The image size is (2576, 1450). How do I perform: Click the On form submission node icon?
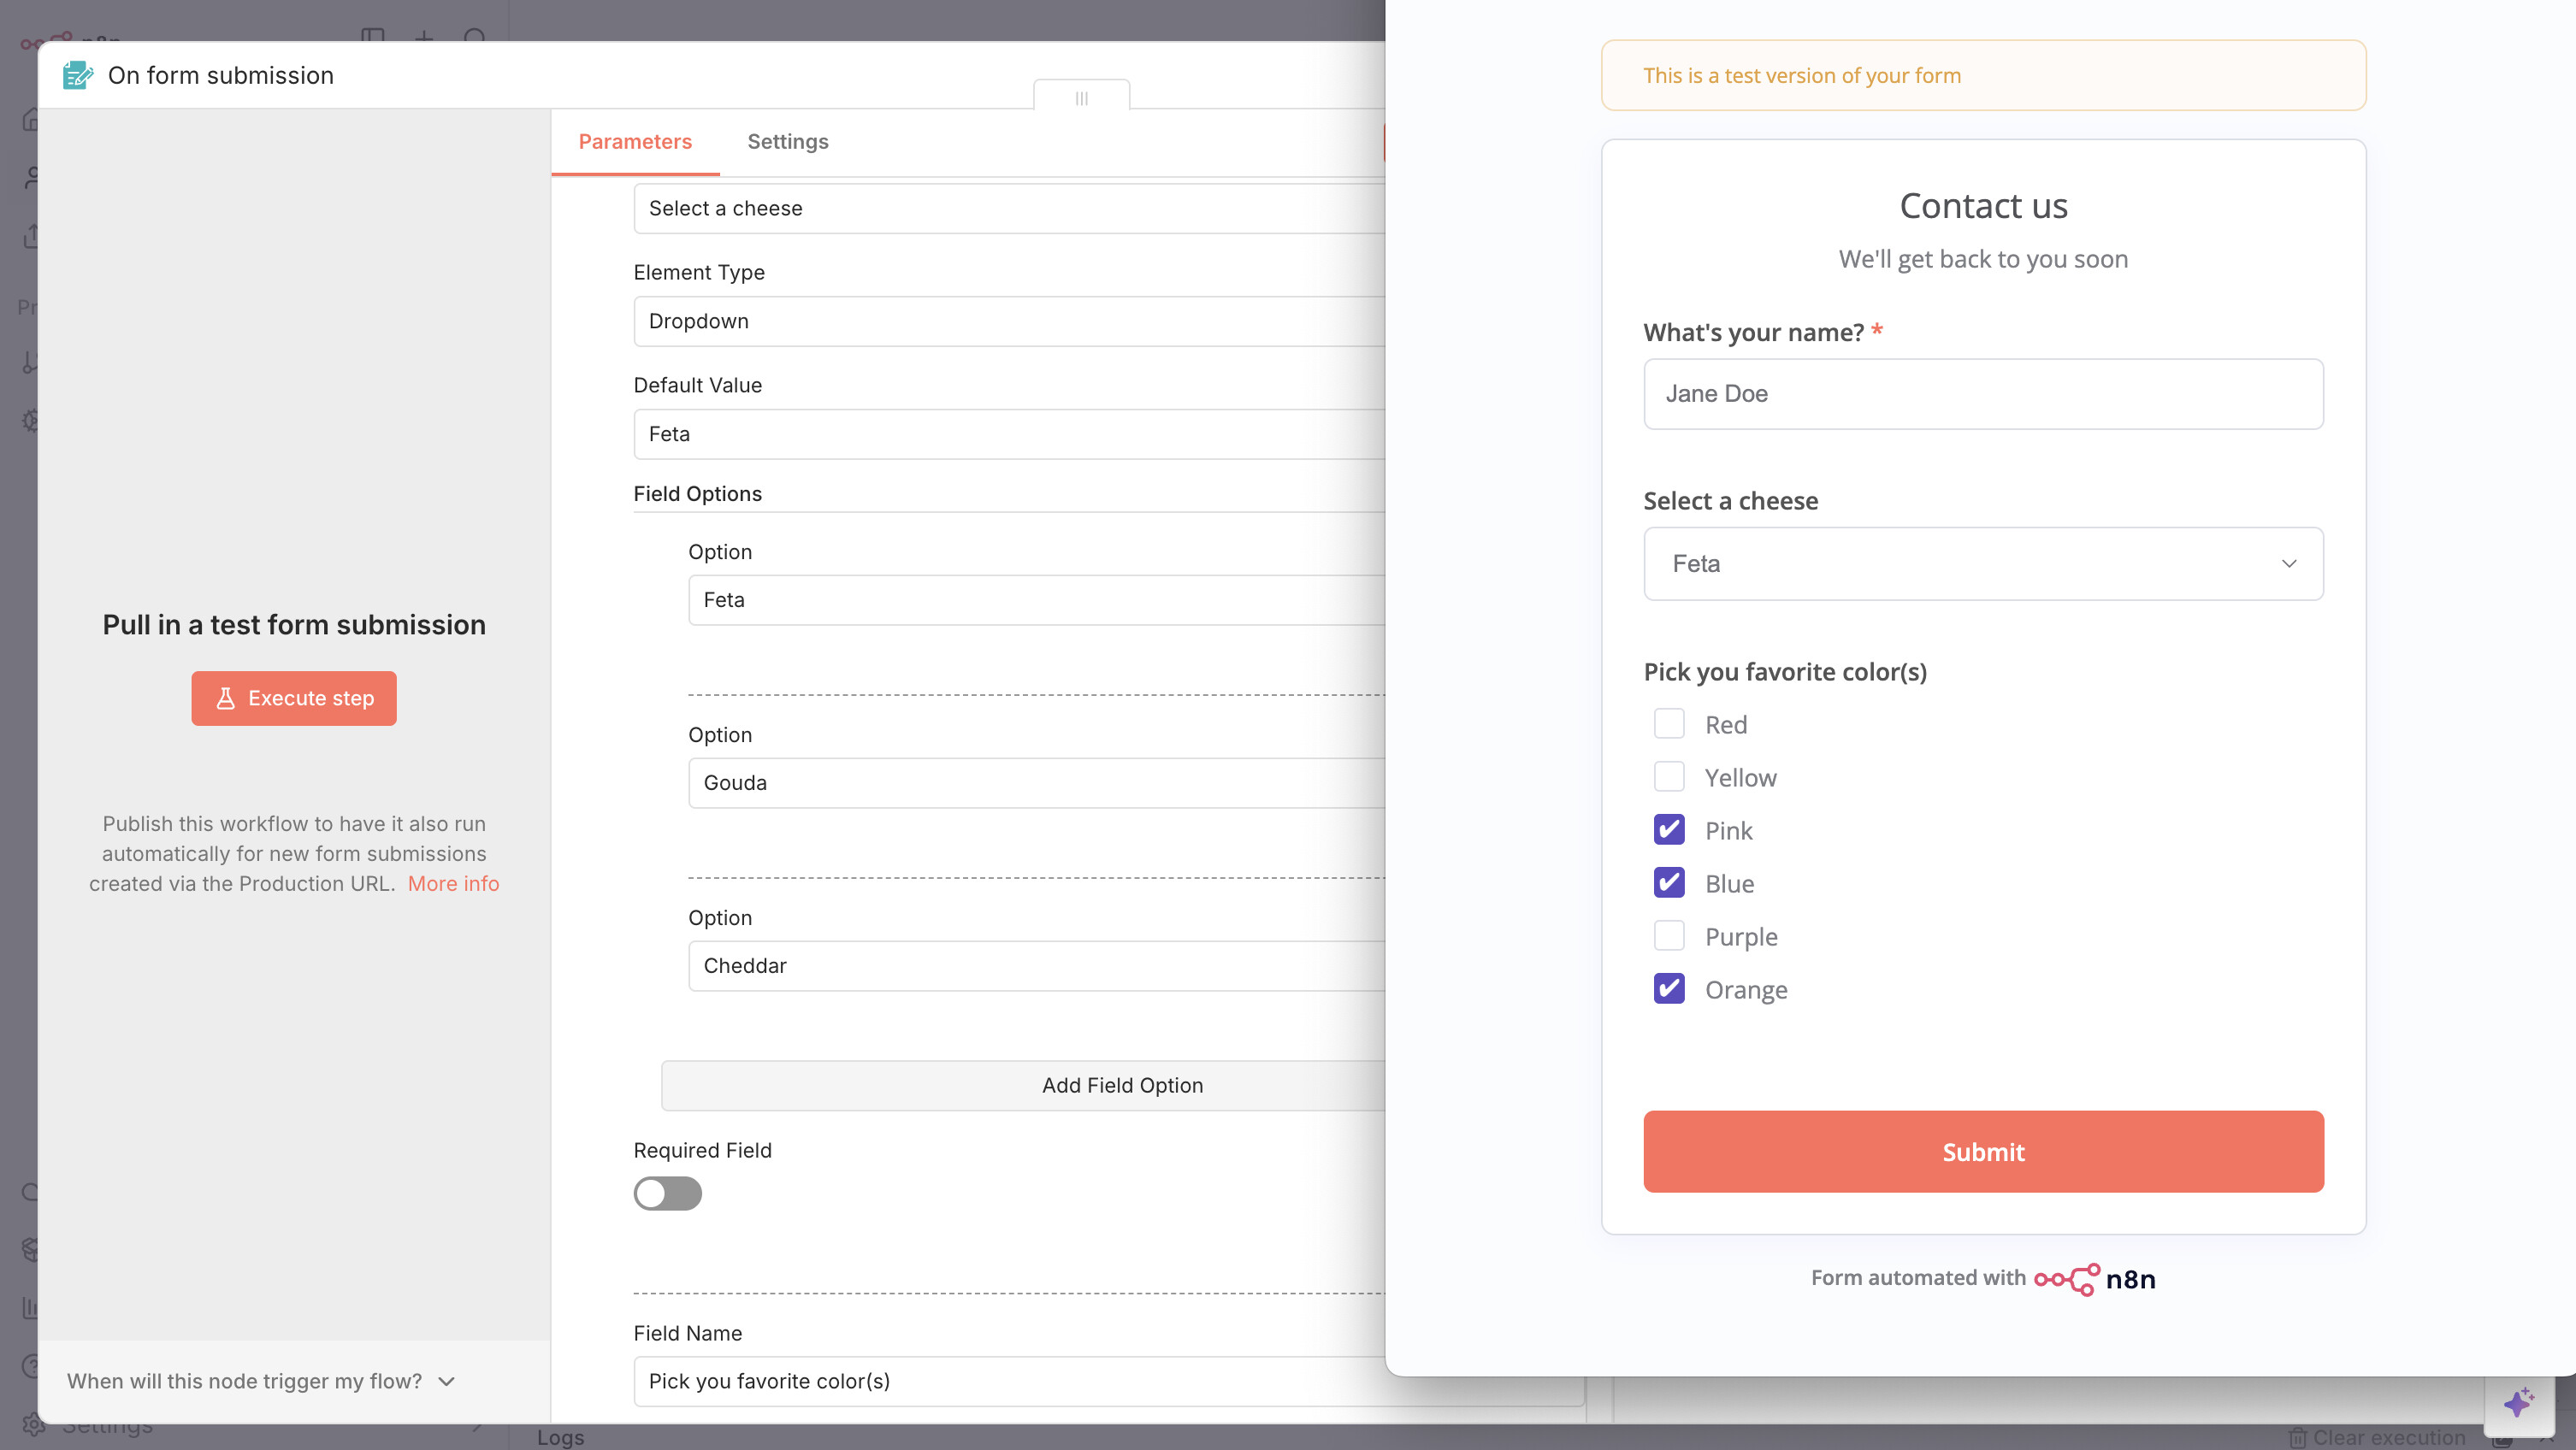(x=77, y=74)
